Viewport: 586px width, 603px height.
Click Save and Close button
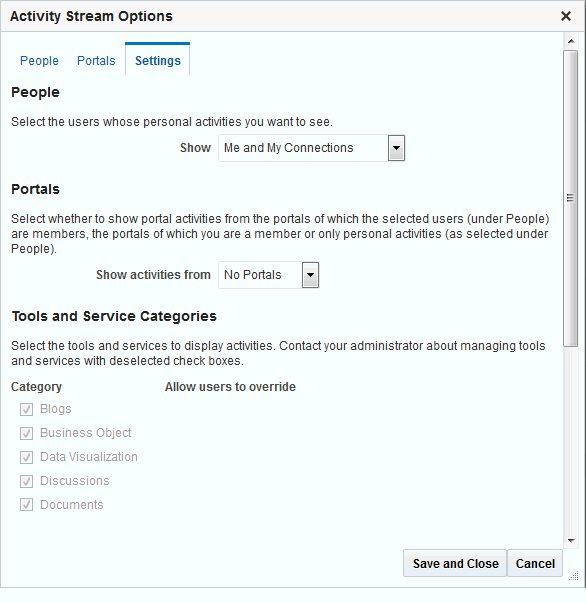(x=455, y=563)
